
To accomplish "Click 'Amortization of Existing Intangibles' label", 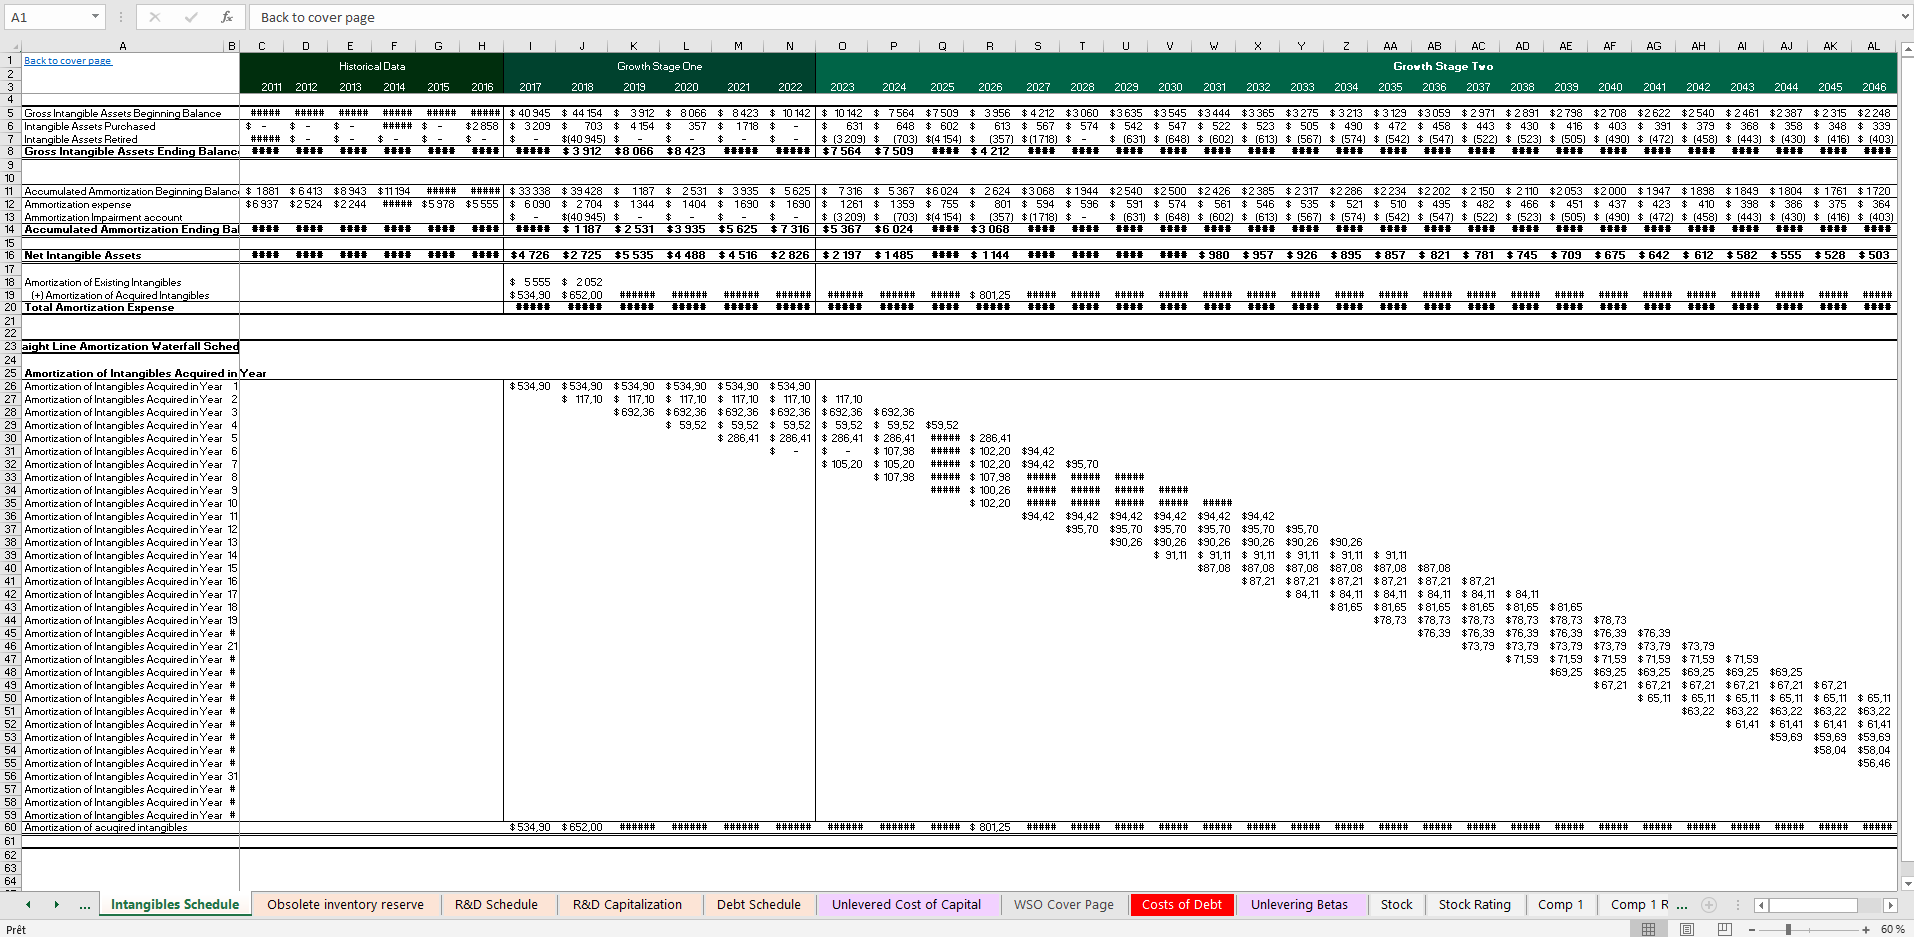I will point(103,282).
